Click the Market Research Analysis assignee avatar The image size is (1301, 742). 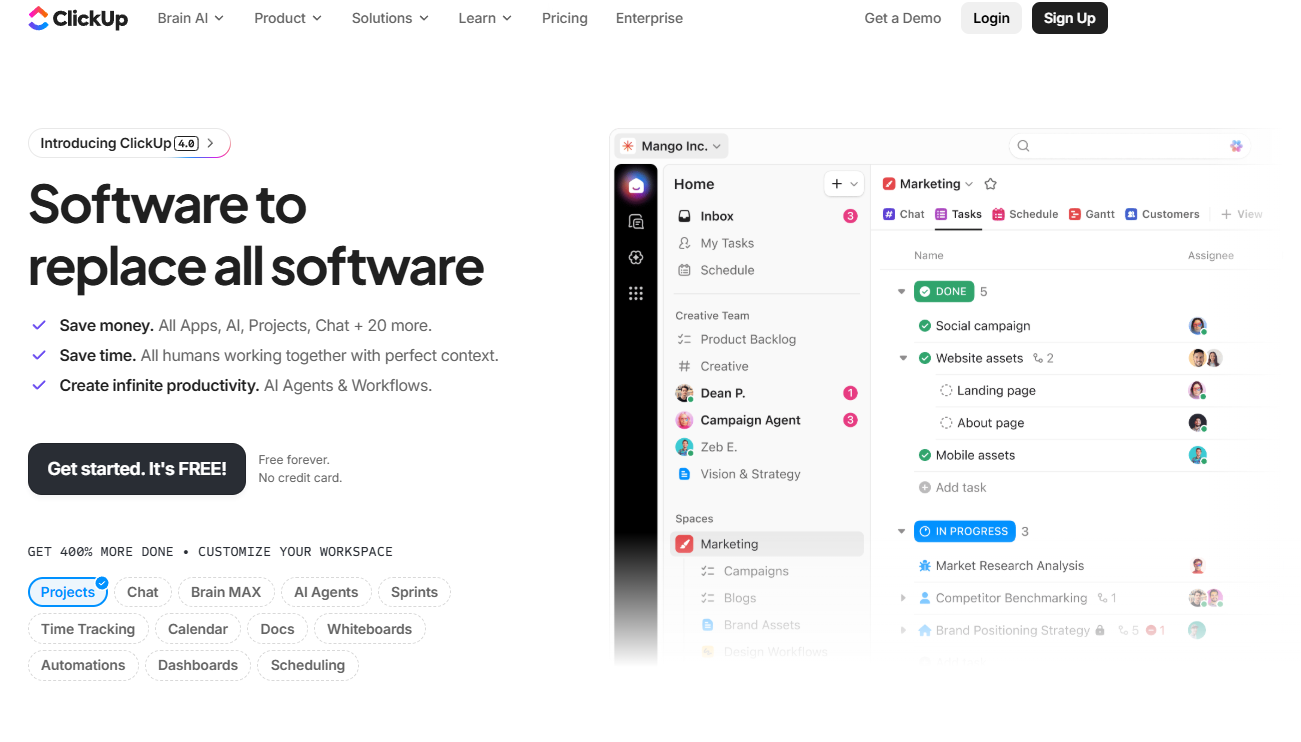[x=1198, y=566]
